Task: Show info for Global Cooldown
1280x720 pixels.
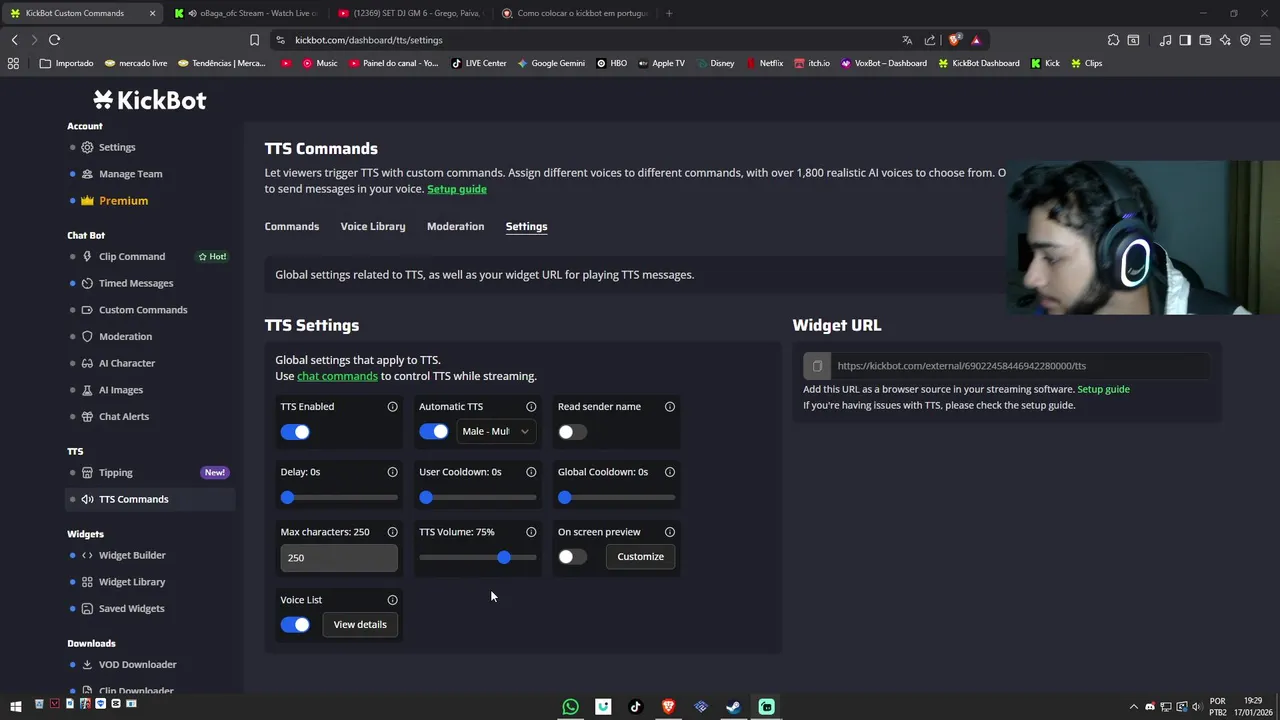Action: pyautogui.click(x=670, y=472)
